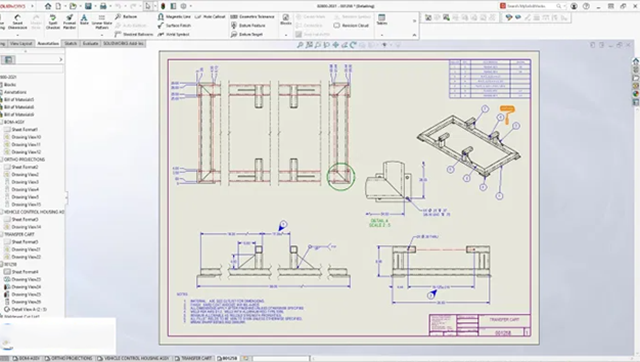Screen dimensions: 640x362
Task: Switch to Sketch tab
Action: coord(71,43)
